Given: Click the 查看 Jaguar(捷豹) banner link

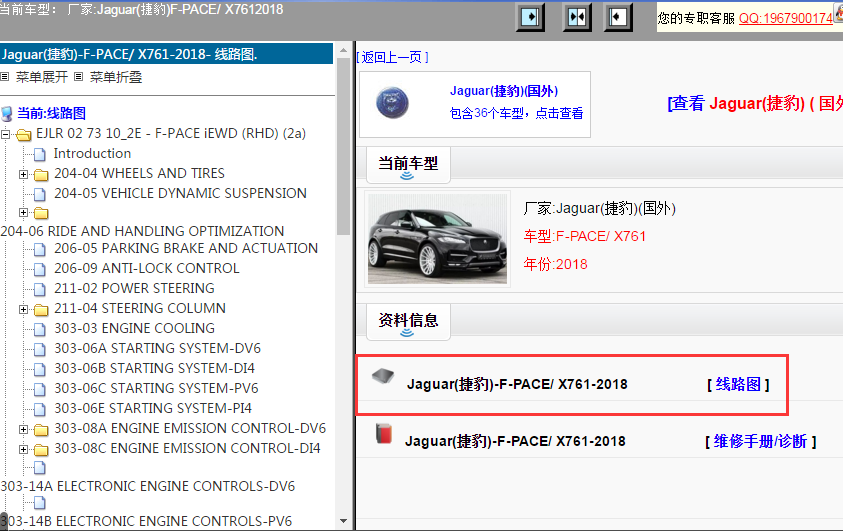Looking at the screenshot, I should coord(755,103).
